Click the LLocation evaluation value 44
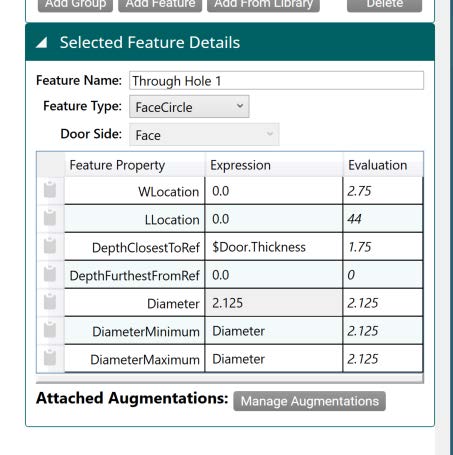 pos(354,219)
